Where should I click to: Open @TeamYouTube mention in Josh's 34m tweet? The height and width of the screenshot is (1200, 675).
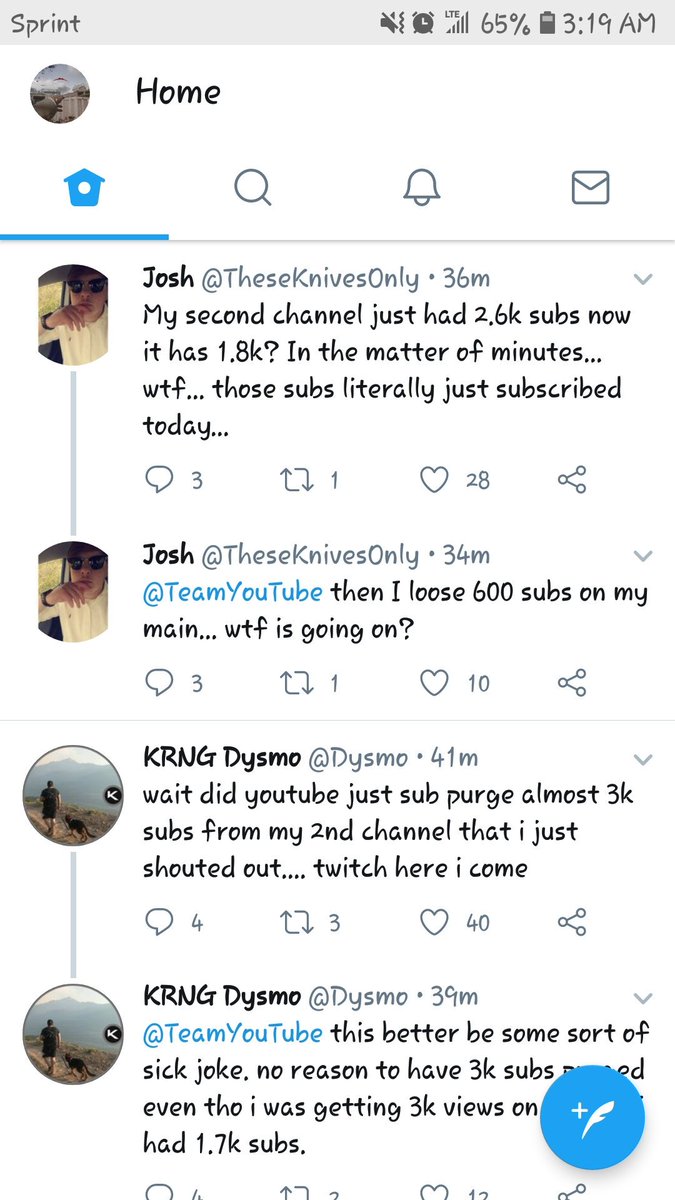[x=233, y=592]
